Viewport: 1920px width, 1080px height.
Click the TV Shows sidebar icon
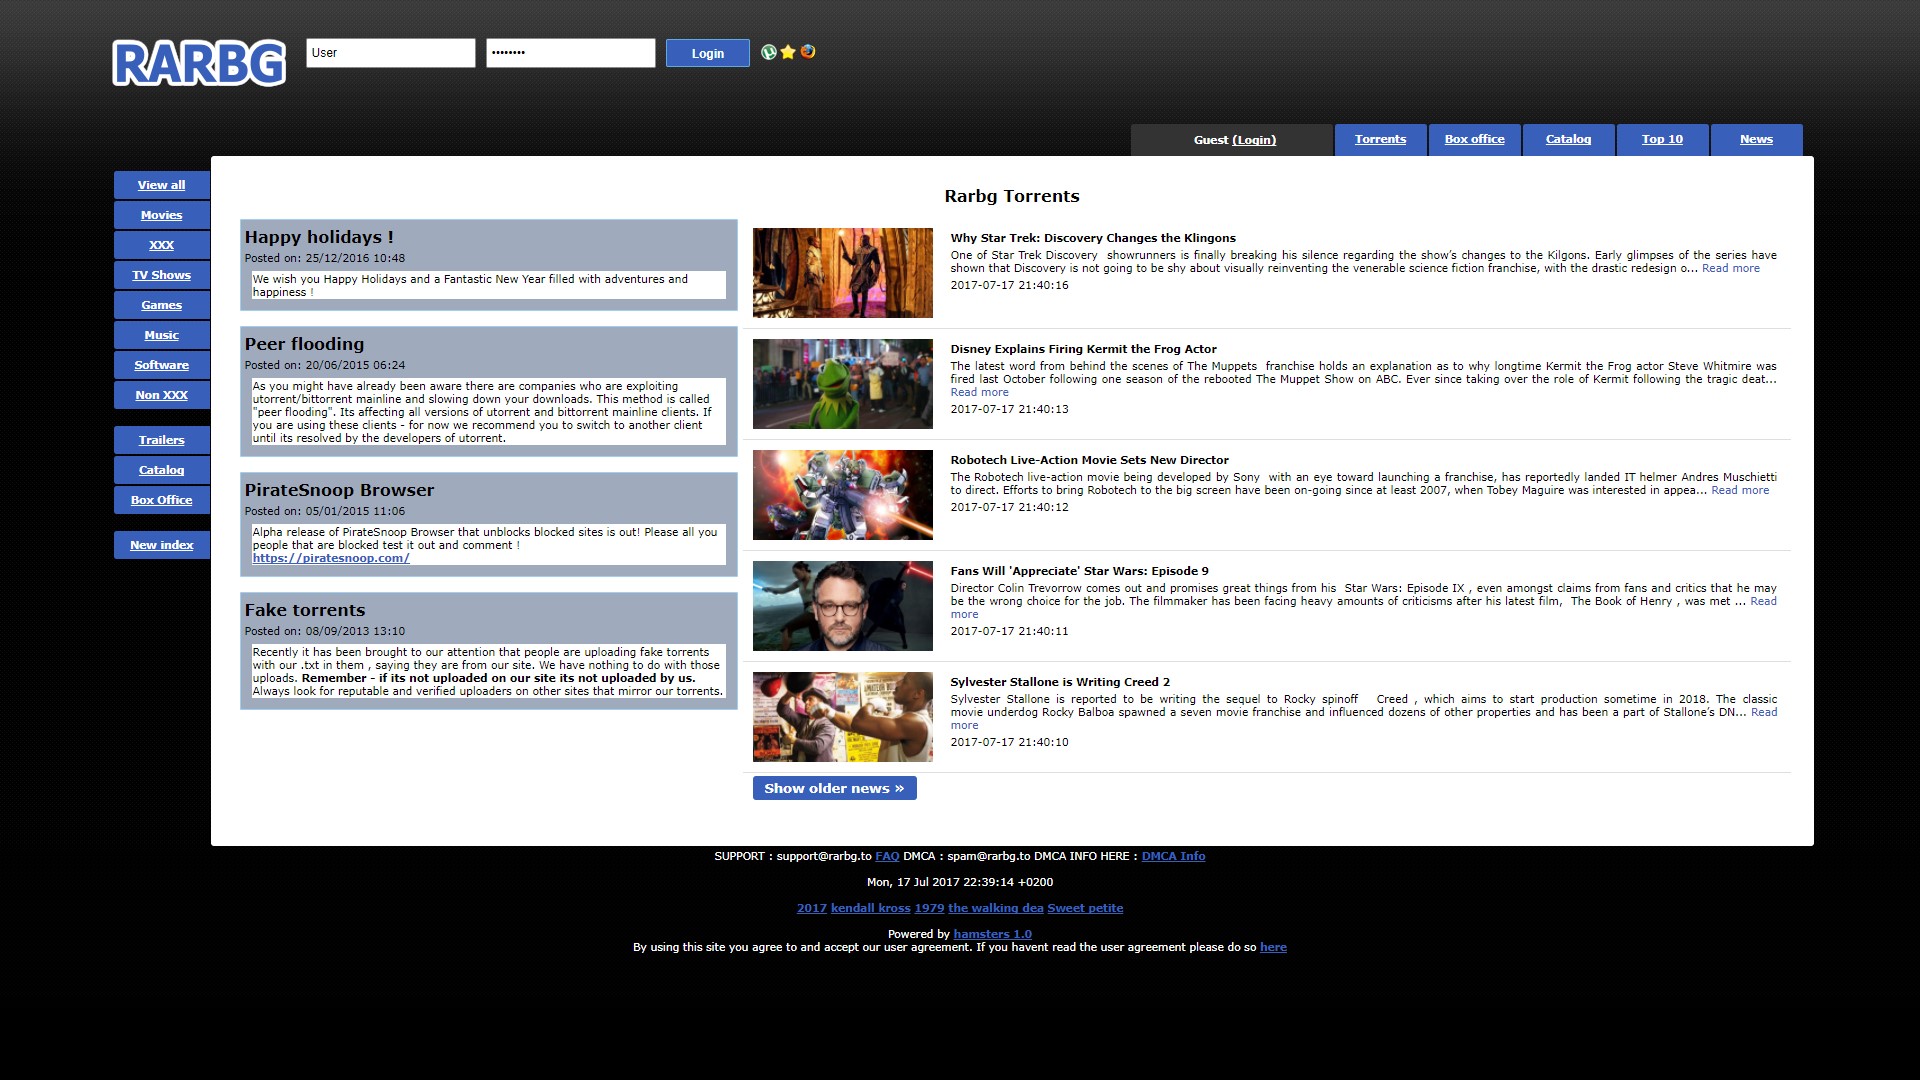[x=161, y=274]
